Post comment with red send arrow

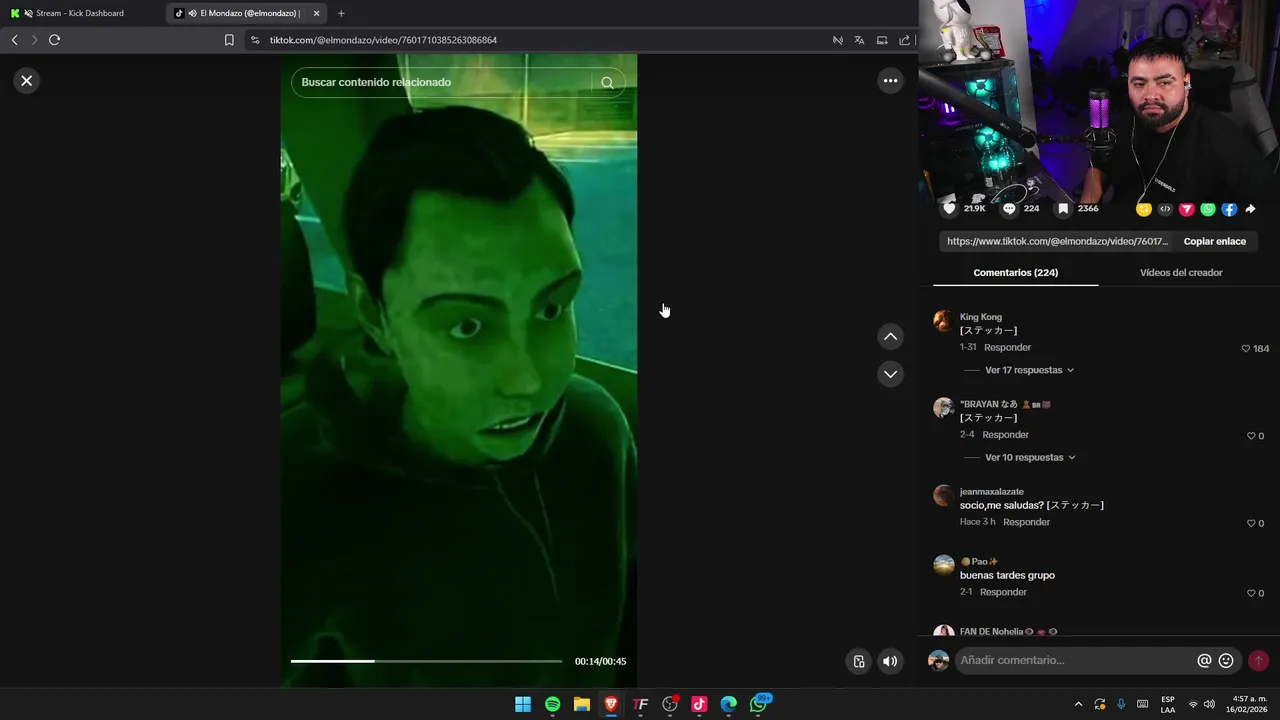point(1258,661)
